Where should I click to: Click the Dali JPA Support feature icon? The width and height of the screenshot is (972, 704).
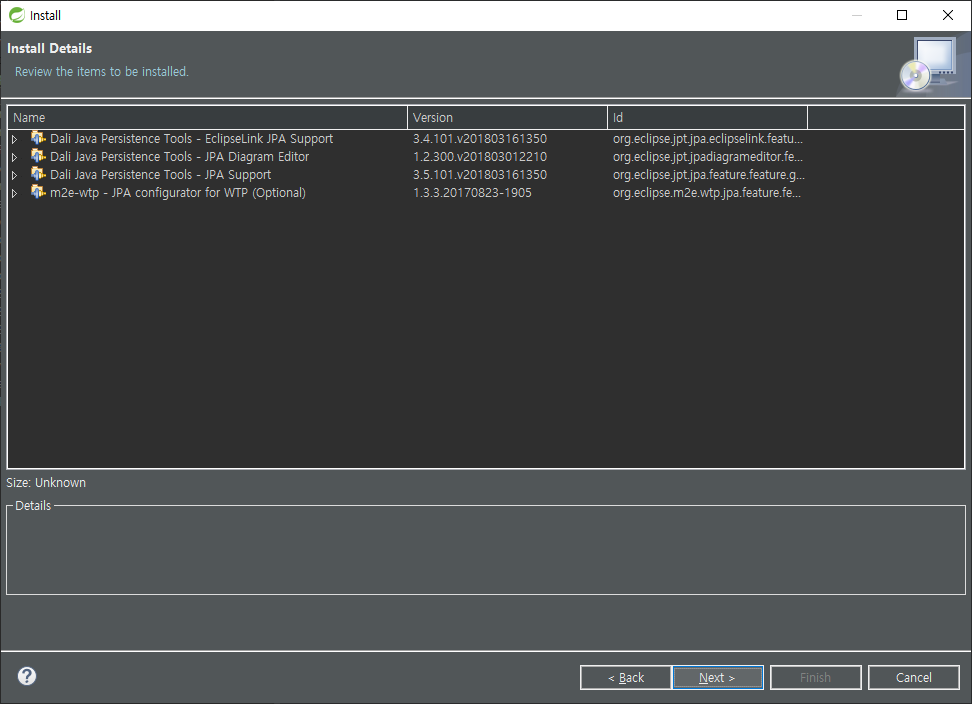point(38,174)
